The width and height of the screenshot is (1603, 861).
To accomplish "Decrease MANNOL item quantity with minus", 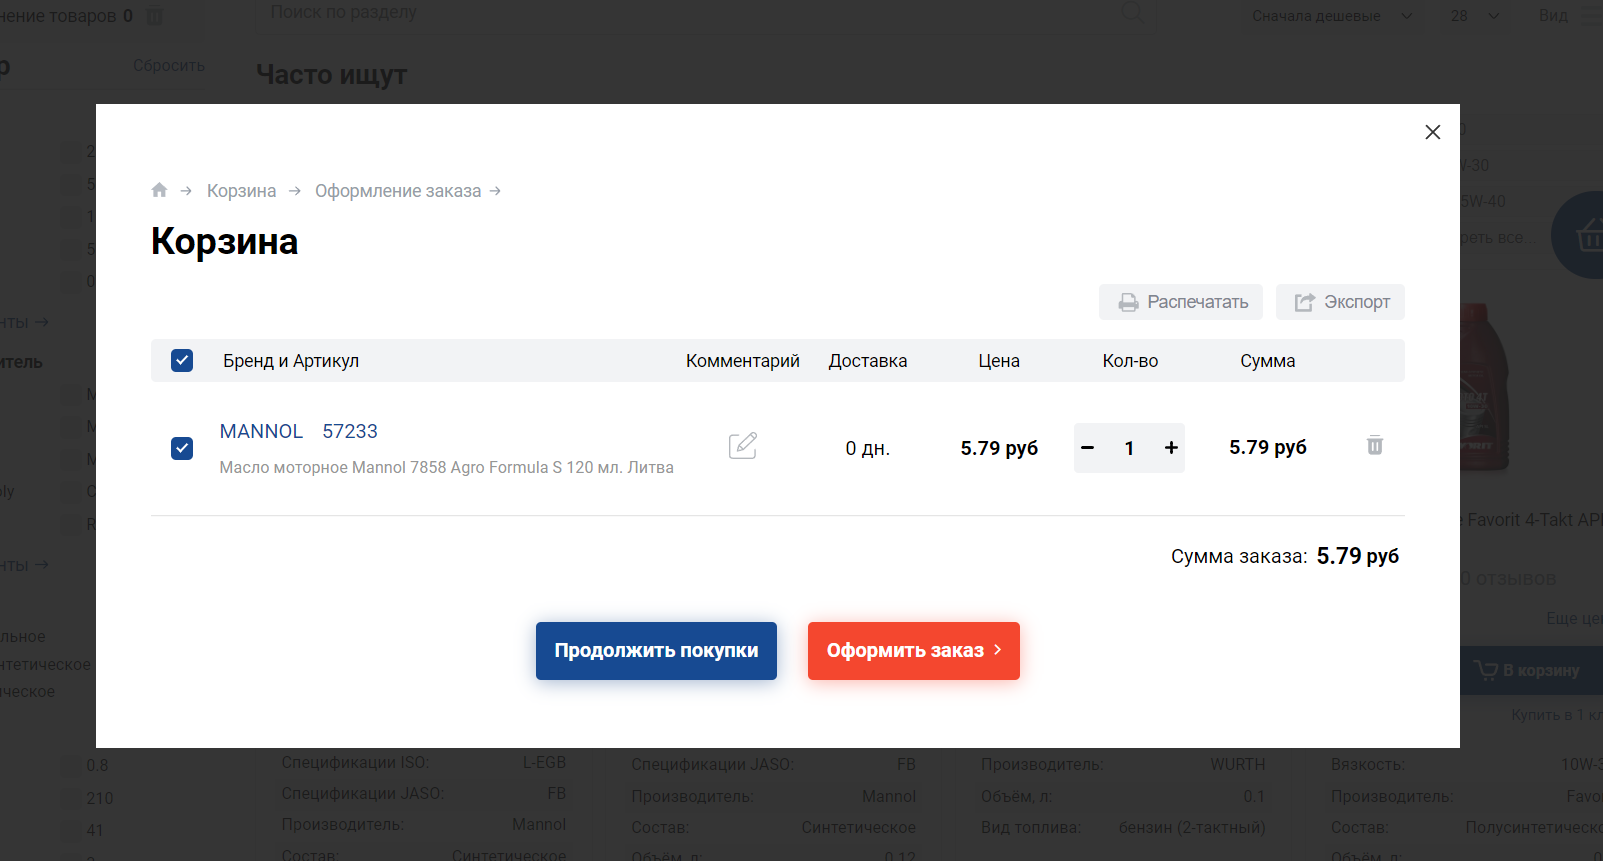I will [1088, 448].
